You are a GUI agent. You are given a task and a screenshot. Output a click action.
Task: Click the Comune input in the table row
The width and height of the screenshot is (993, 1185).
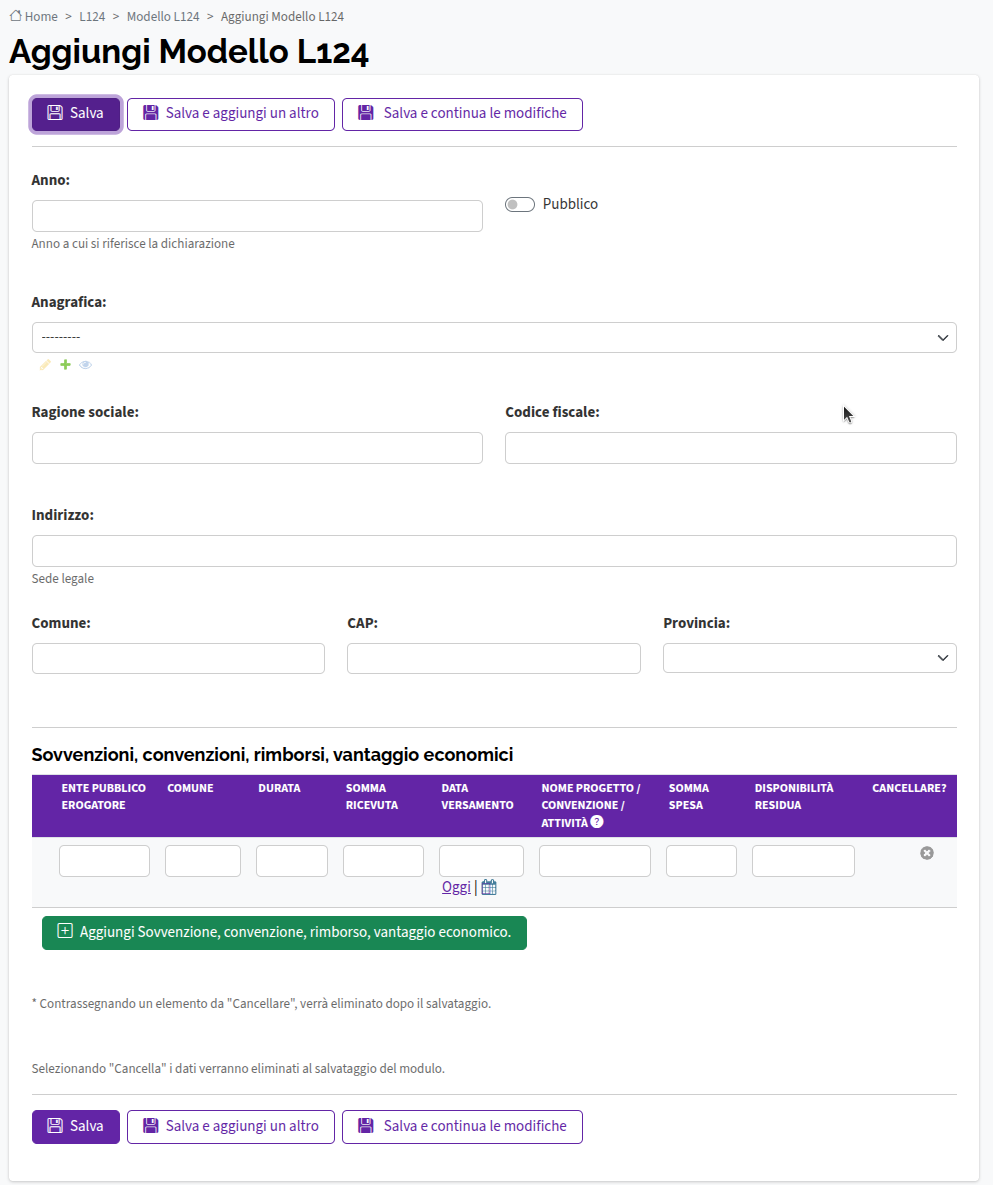pos(203,861)
